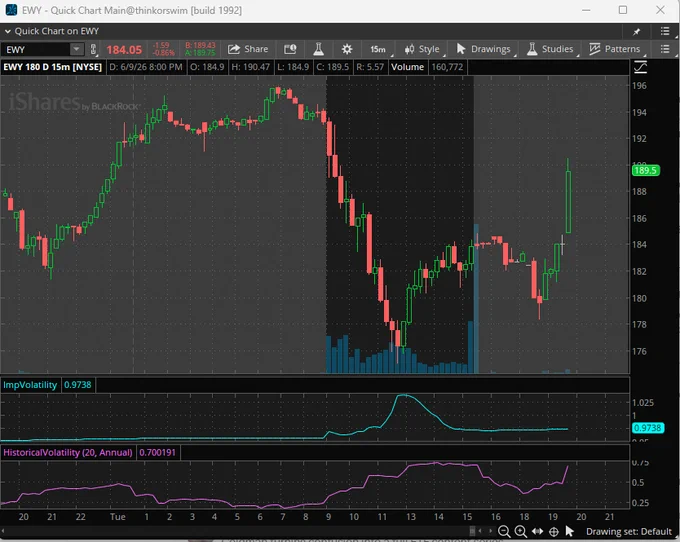Click the low value L: 184.9
Viewport: 680px width, 542px height.
pyautogui.click(x=293, y=67)
